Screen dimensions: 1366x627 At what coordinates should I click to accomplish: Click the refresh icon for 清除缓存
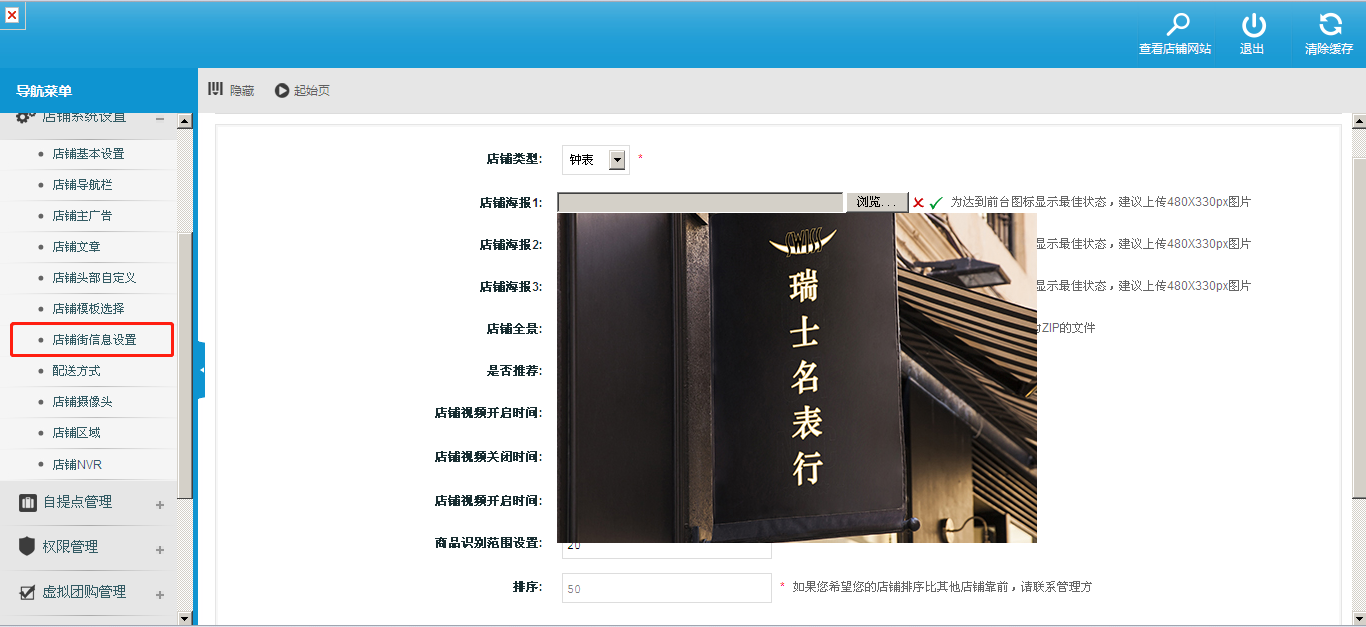1330,24
